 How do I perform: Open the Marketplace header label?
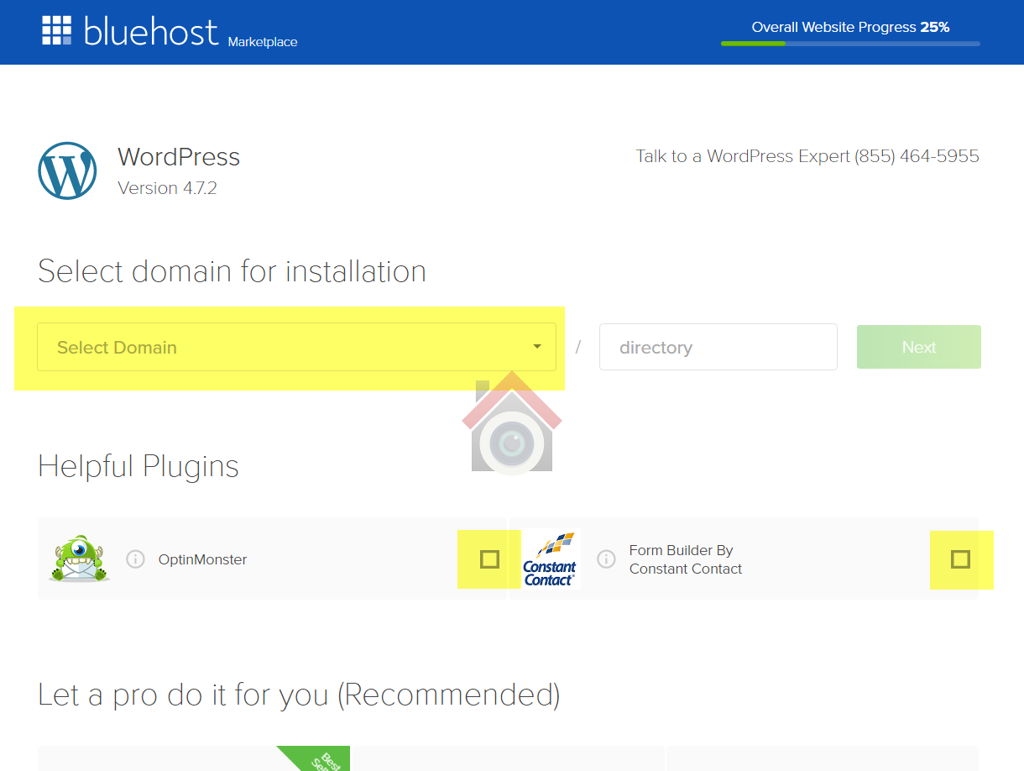coord(262,42)
